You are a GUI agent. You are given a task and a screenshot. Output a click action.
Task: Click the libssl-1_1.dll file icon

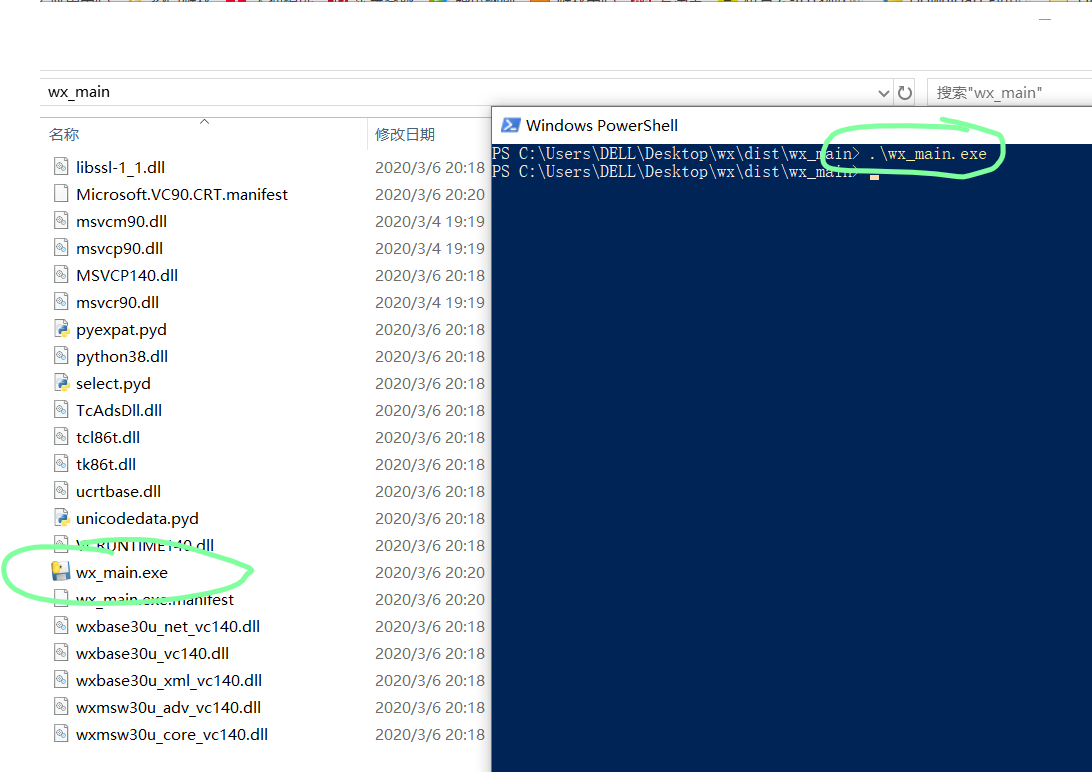point(61,167)
